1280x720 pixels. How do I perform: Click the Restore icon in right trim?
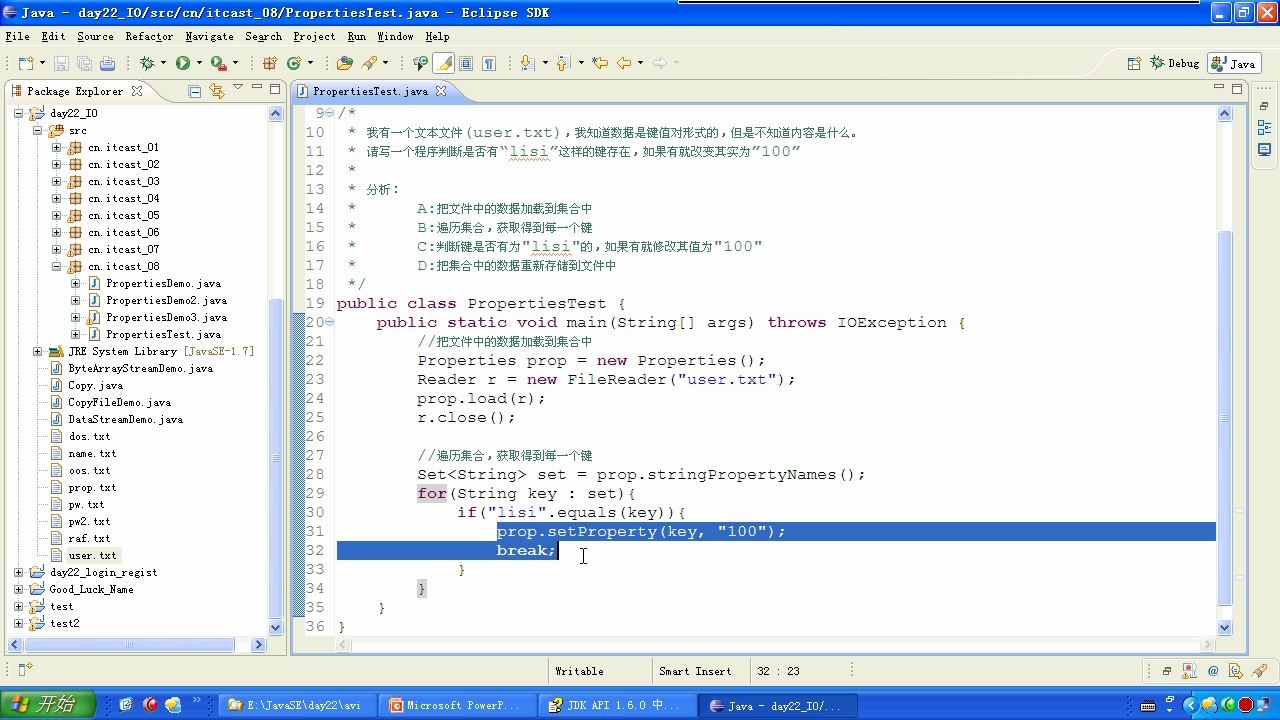1264,105
